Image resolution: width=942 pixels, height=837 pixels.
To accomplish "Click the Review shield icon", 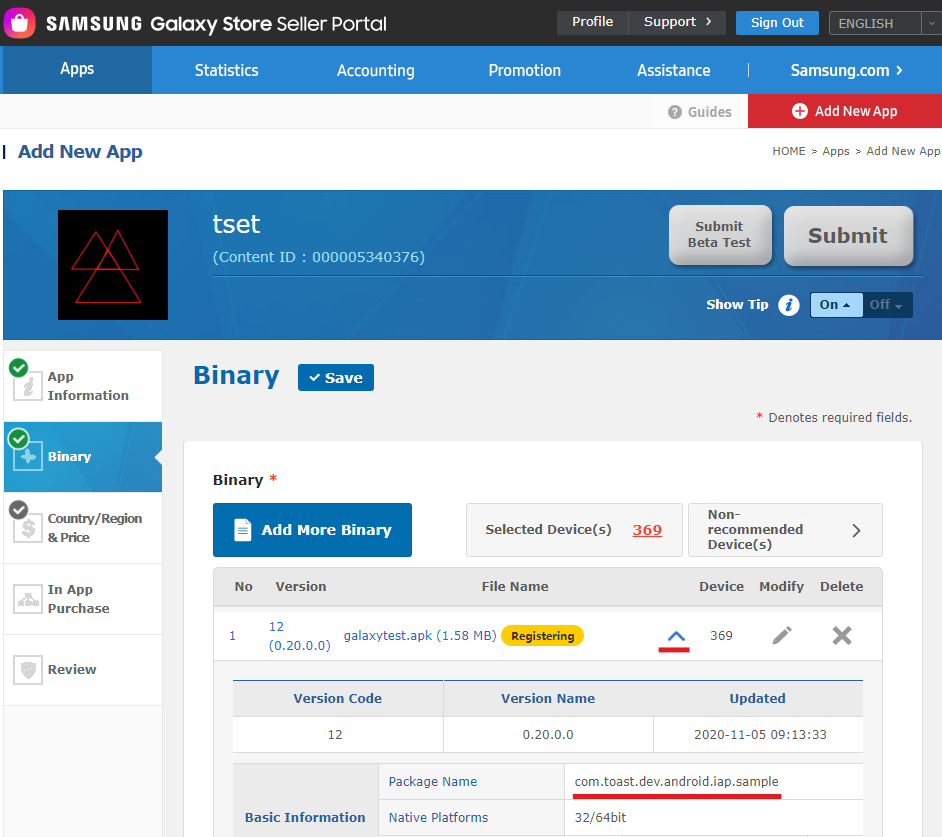I will click(28, 669).
